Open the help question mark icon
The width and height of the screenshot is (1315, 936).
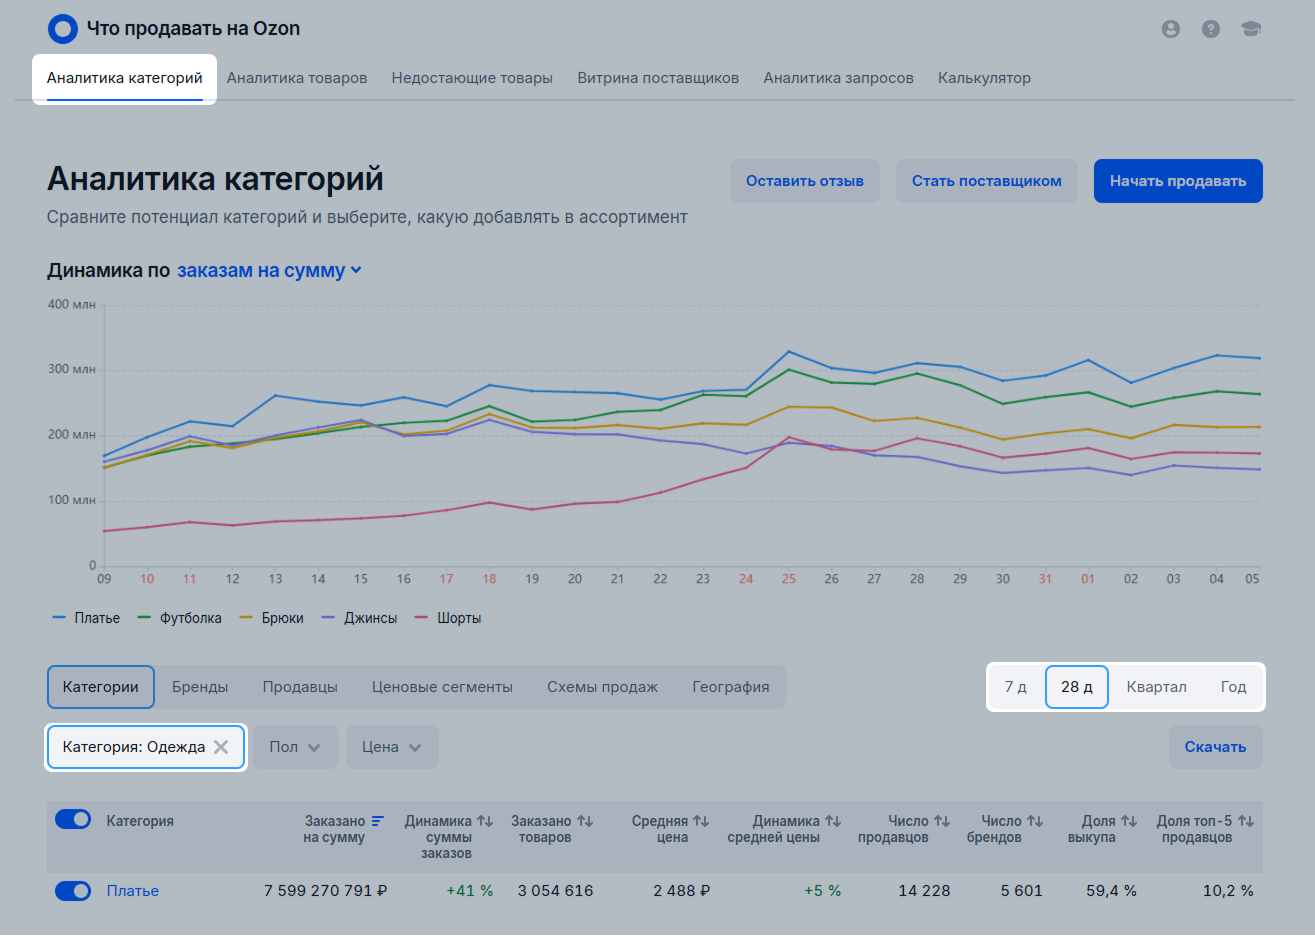pyautogui.click(x=1211, y=29)
